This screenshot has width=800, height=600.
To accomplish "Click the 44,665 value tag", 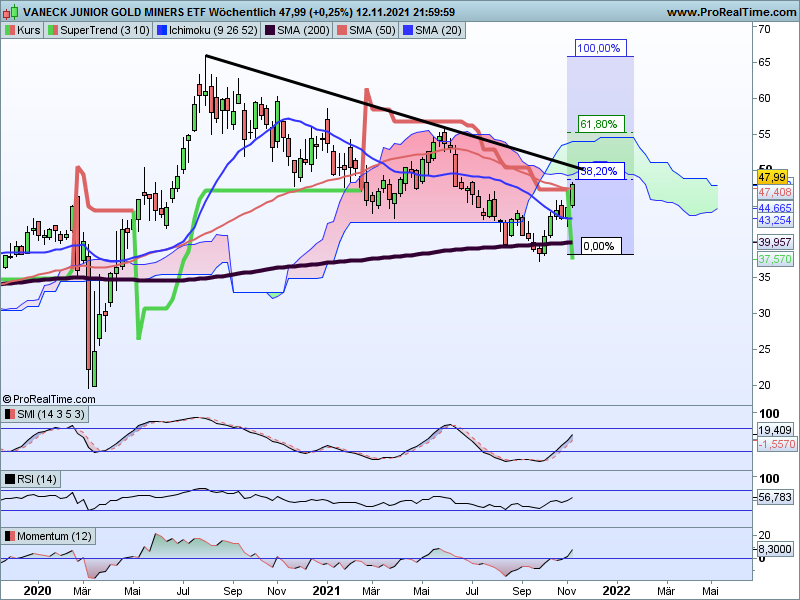I will click(775, 208).
